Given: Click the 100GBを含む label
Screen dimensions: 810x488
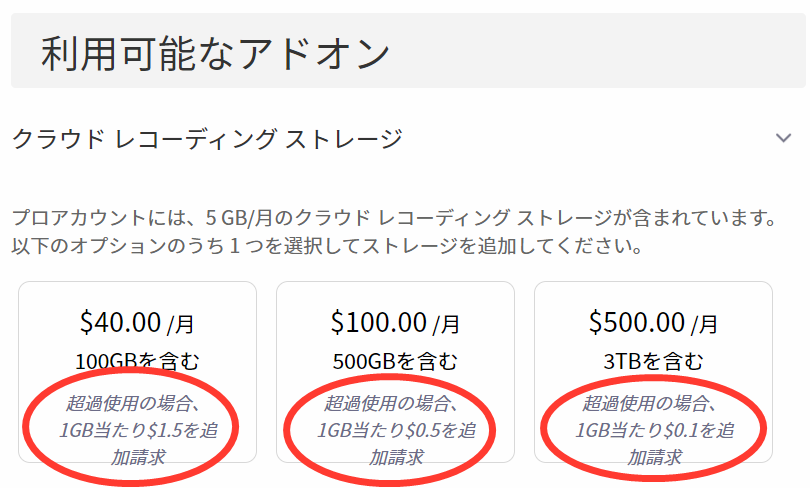Looking at the screenshot, I should click(137, 360).
